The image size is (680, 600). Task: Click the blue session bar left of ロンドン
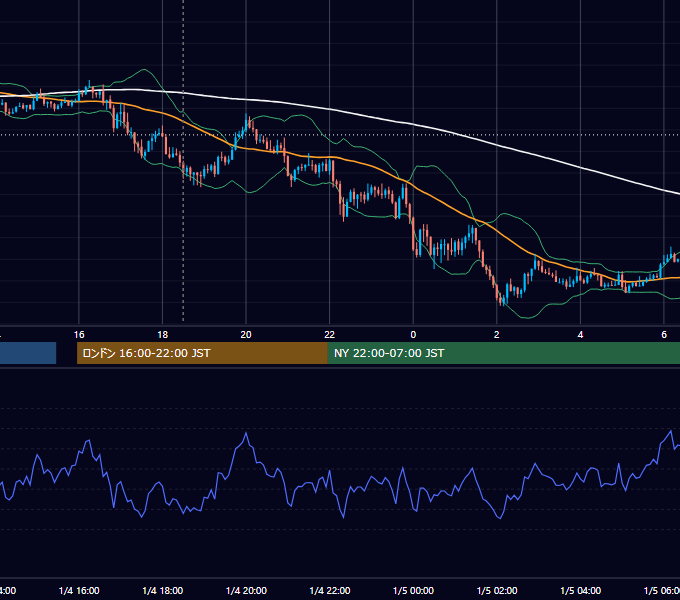coord(28,353)
